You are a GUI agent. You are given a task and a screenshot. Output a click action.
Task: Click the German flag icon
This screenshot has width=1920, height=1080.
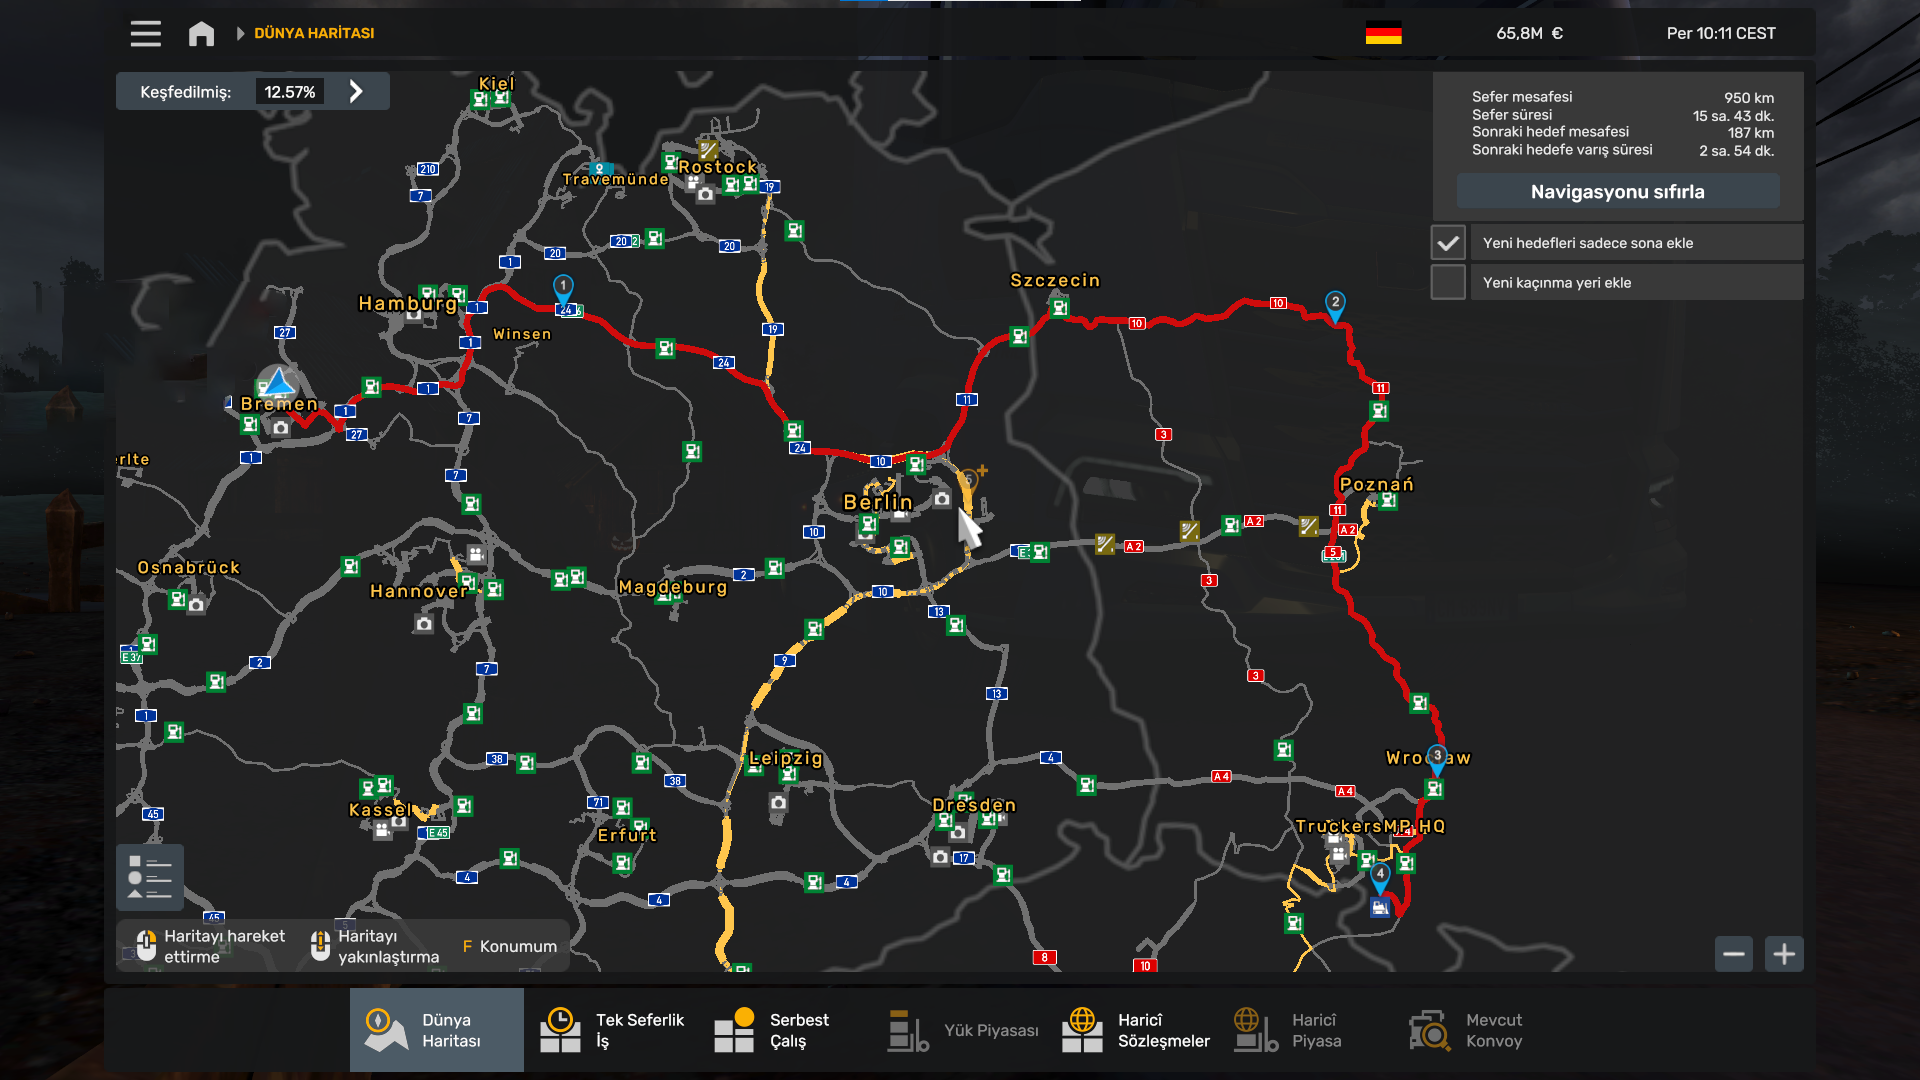[x=1383, y=34]
